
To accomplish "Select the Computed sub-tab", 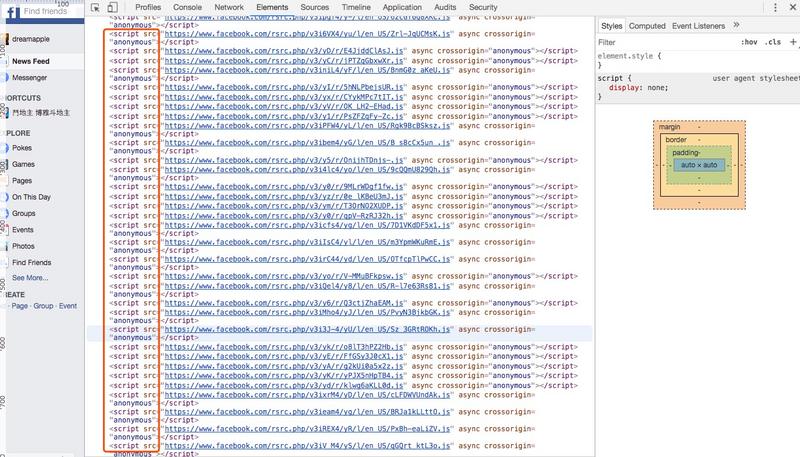I will (647, 26).
